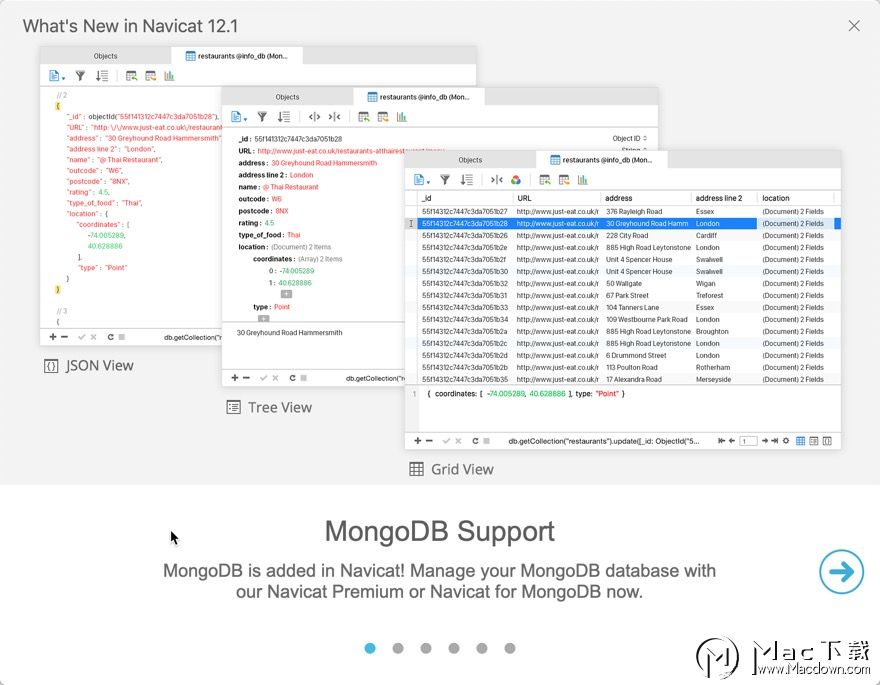
Task: Select restaurants tab in the Tree View window
Action: click(x=419, y=97)
